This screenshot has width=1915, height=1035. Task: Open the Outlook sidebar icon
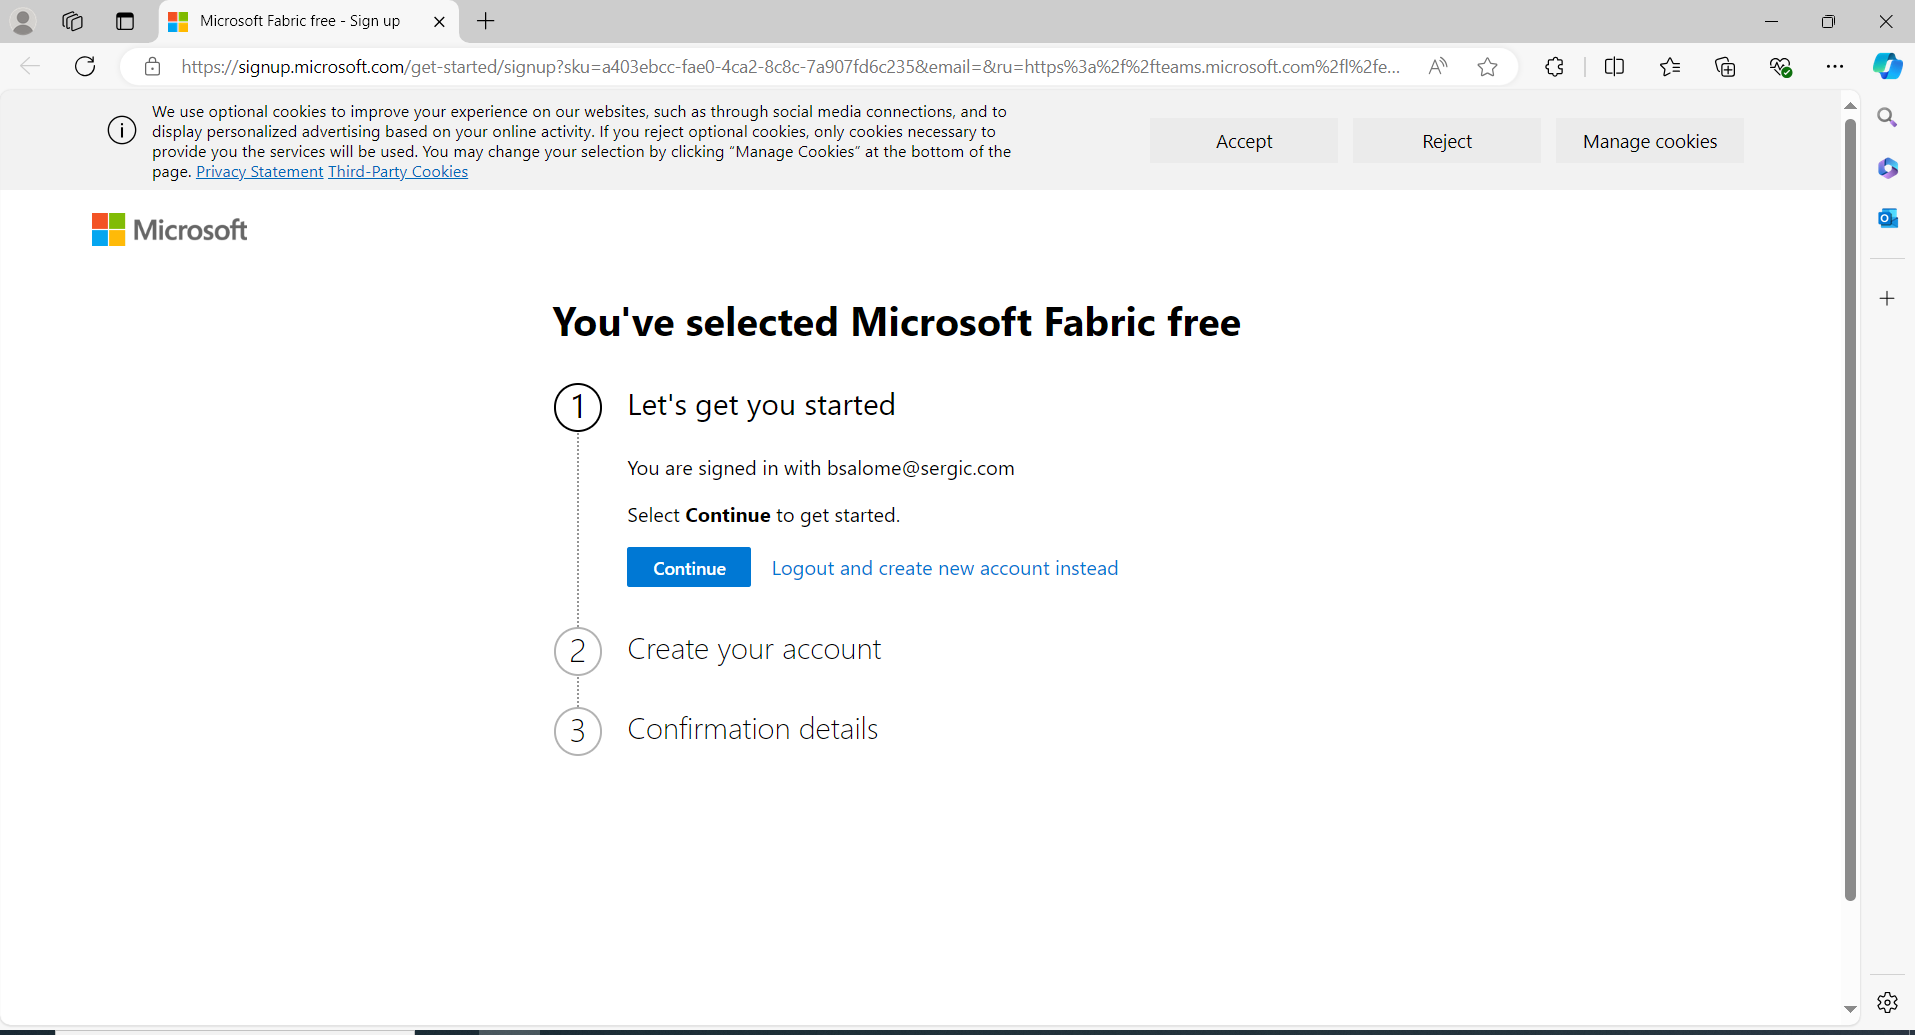click(x=1887, y=218)
